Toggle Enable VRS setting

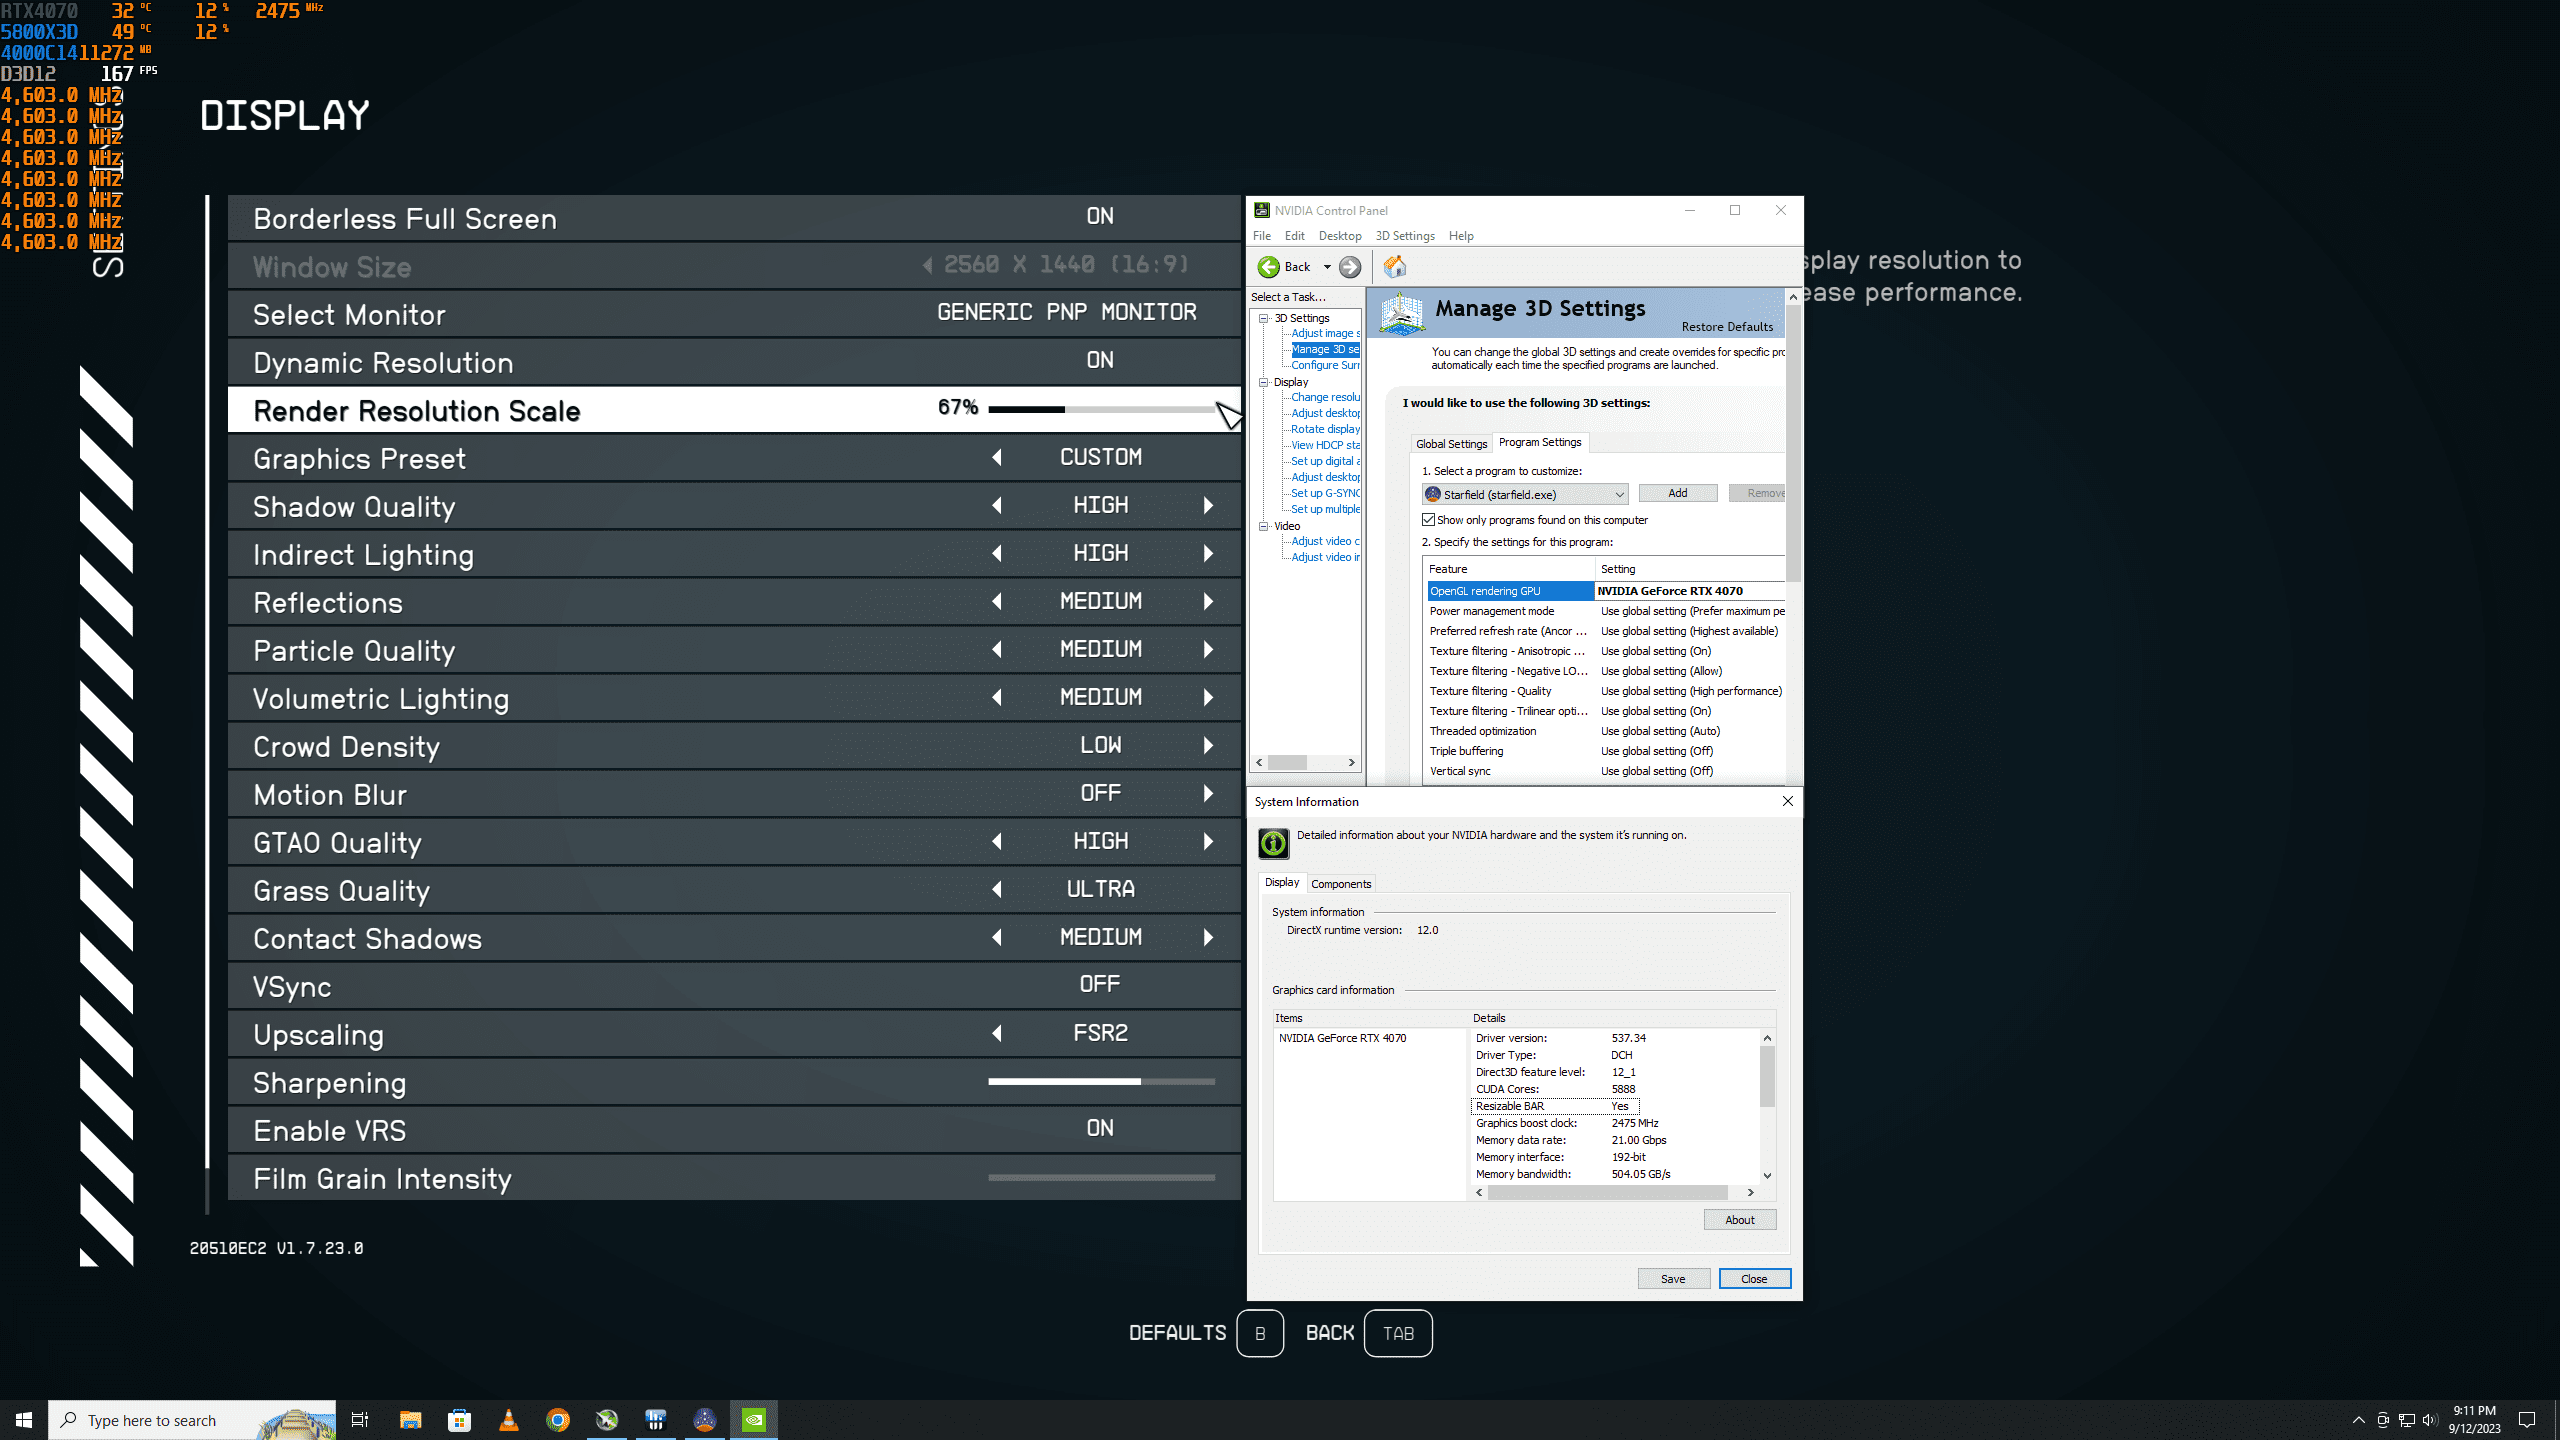(x=734, y=1130)
